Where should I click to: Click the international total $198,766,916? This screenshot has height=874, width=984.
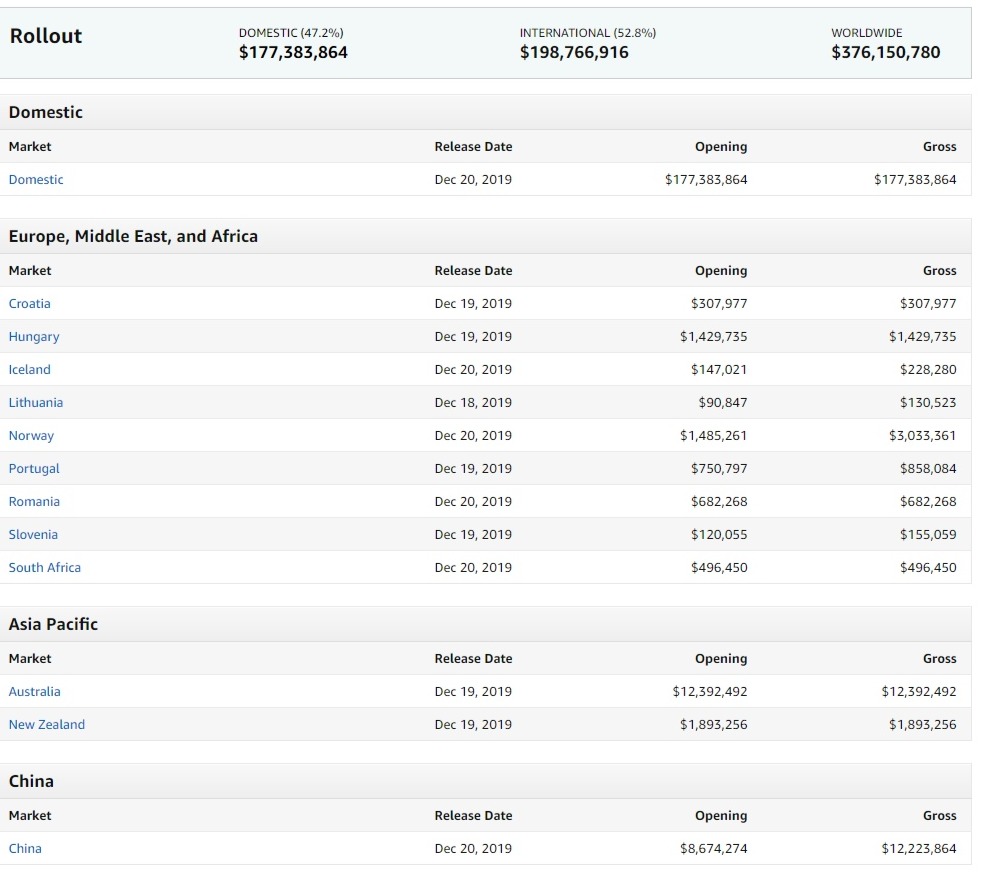[574, 52]
